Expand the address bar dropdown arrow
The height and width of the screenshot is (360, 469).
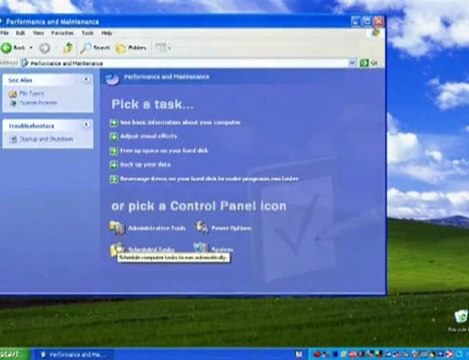point(352,63)
